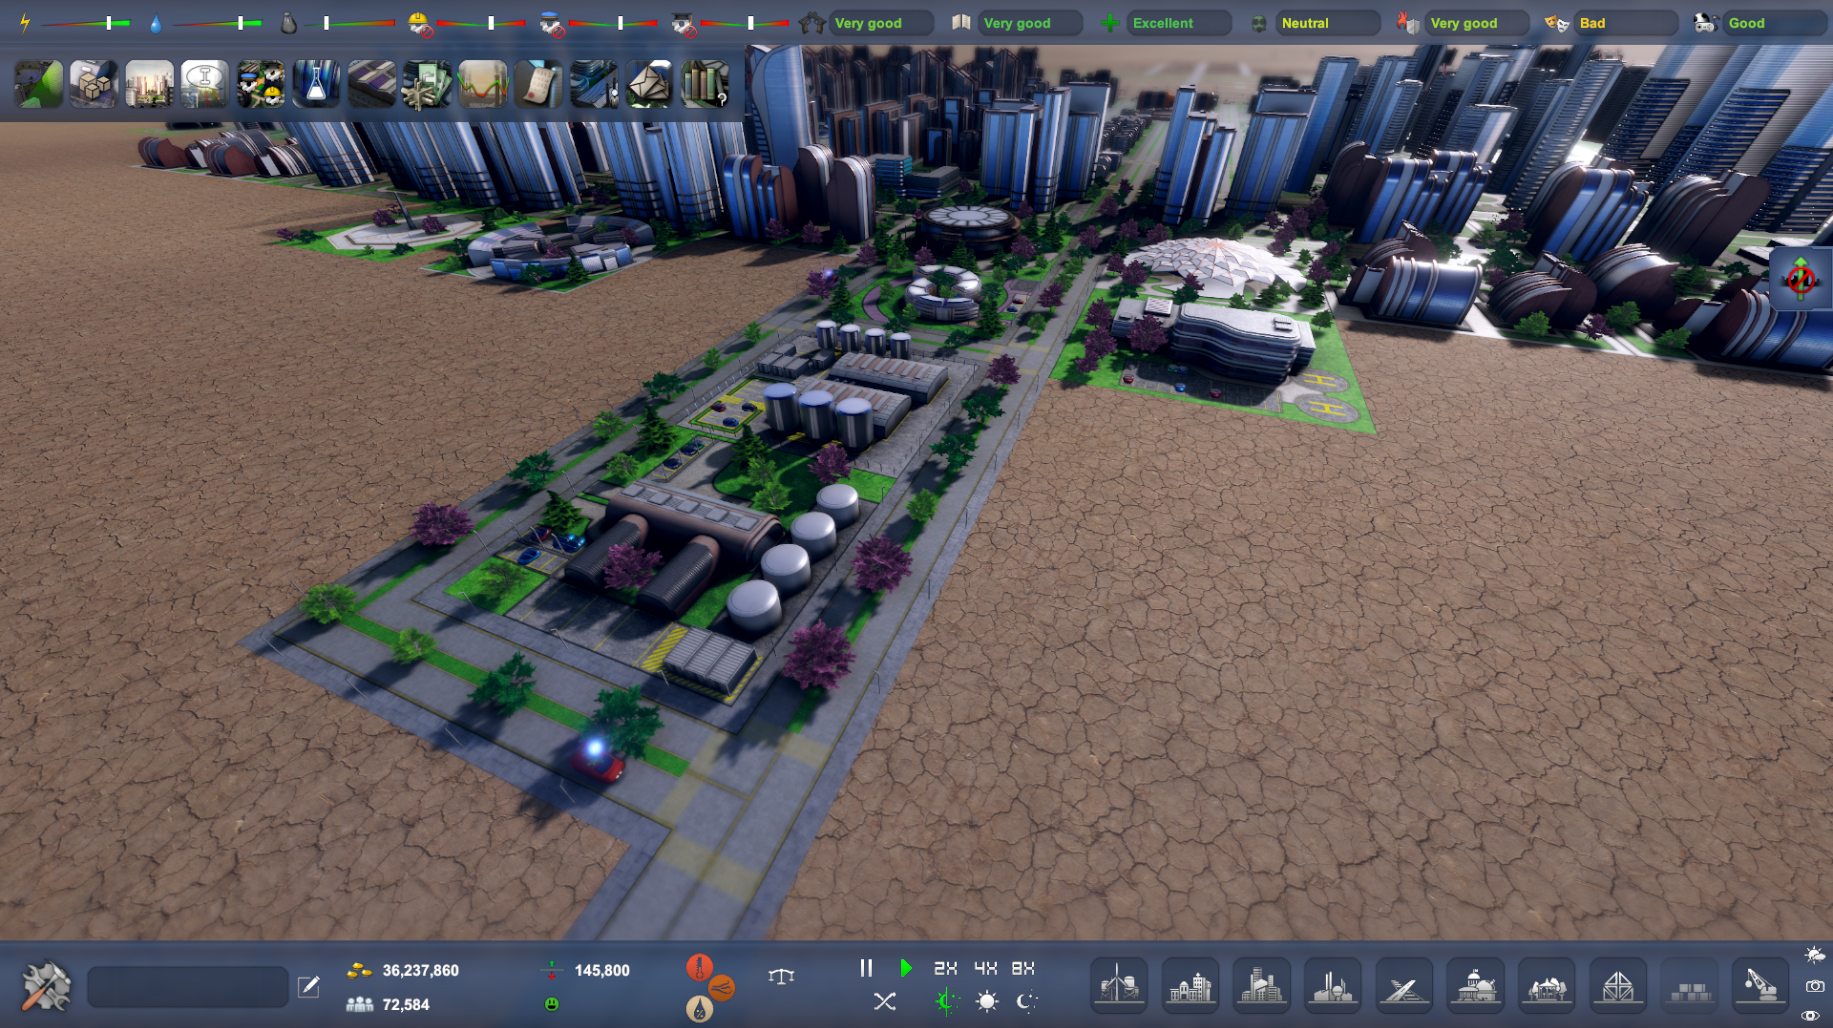Open the industrial factory build menu
Screen dimensions: 1833x1028
click(x=1333, y=986)
